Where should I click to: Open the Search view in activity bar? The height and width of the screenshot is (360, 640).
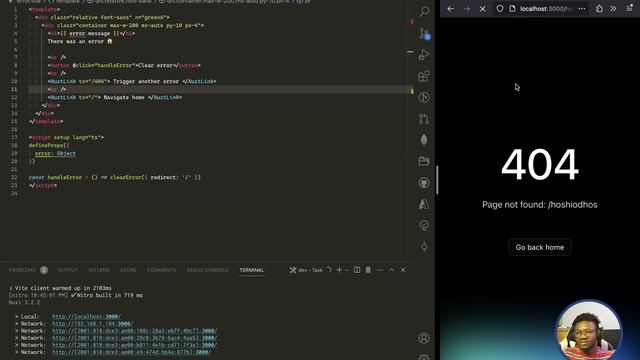[x=424, y=11]
